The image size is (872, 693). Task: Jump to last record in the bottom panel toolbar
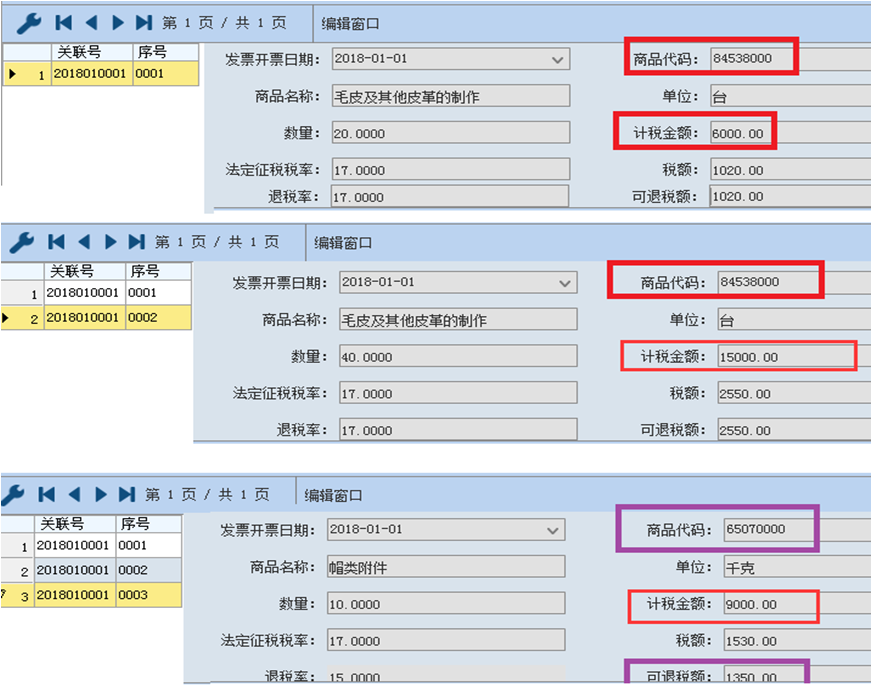point(127,494)
